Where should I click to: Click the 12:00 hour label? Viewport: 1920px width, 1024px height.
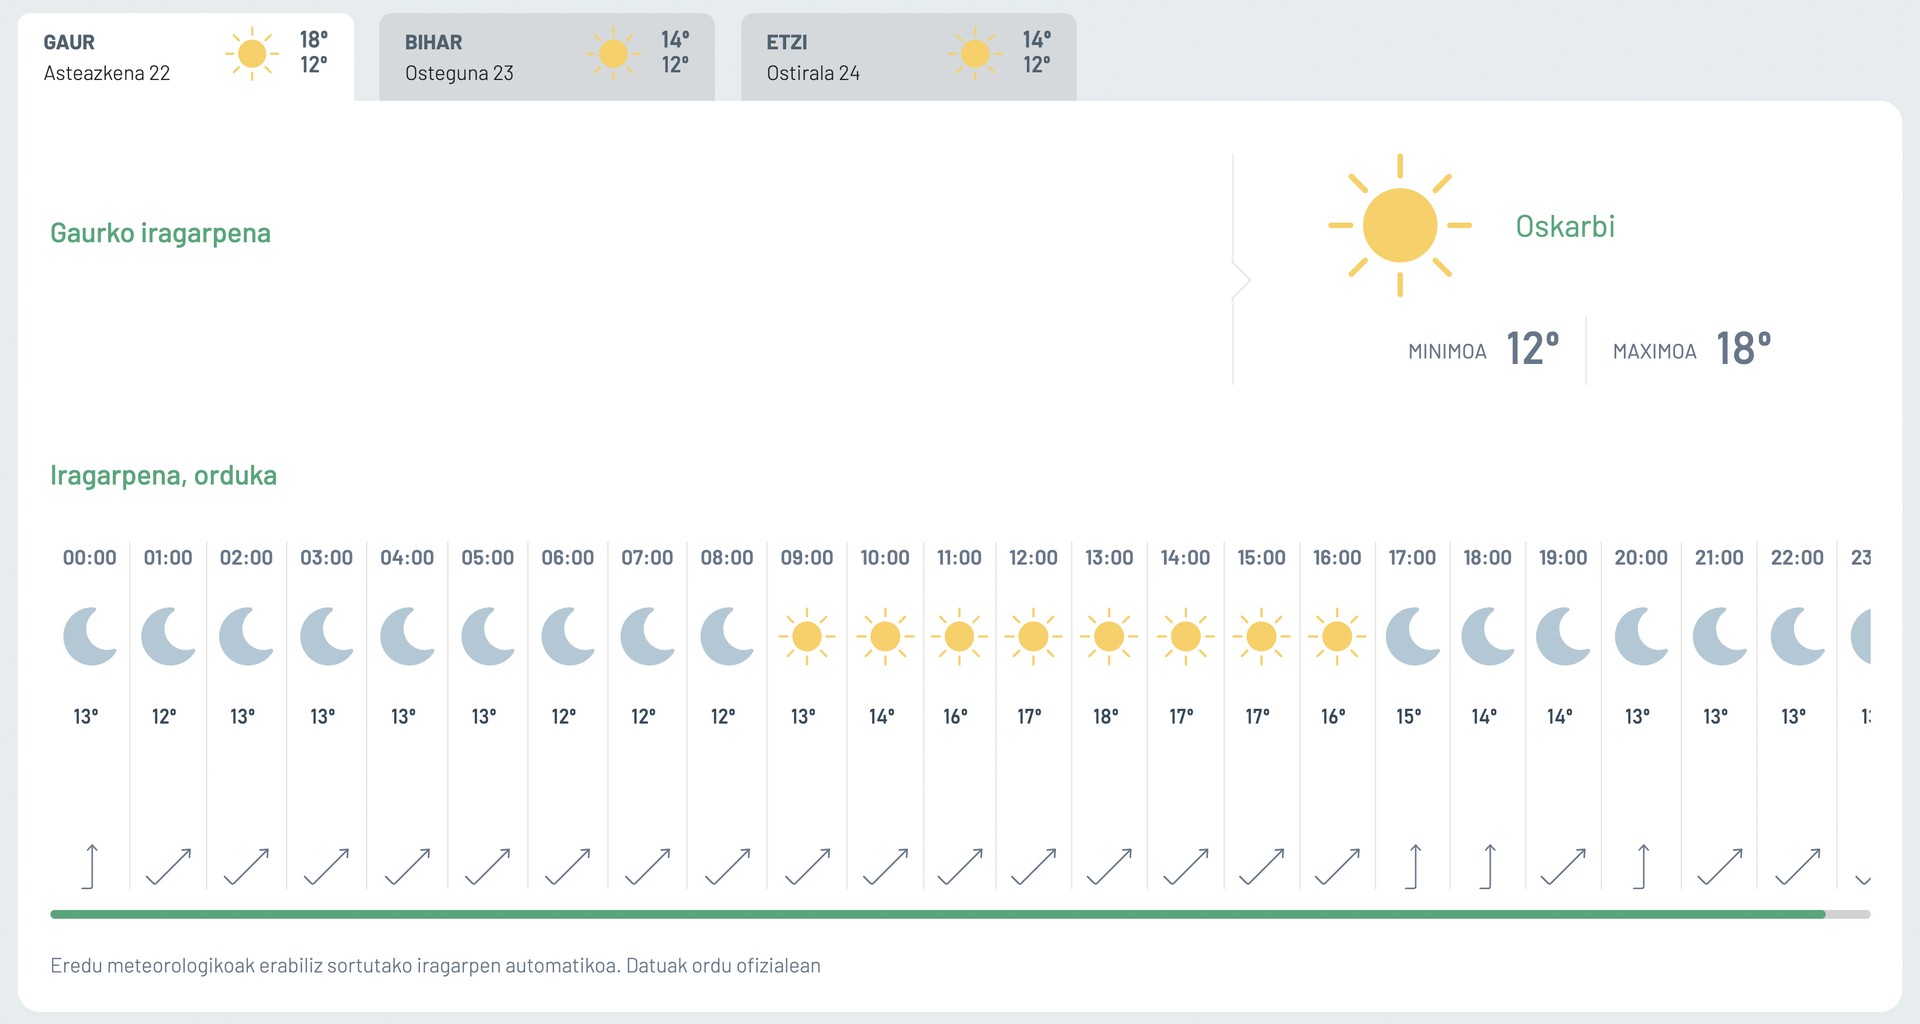point(1033,557)
